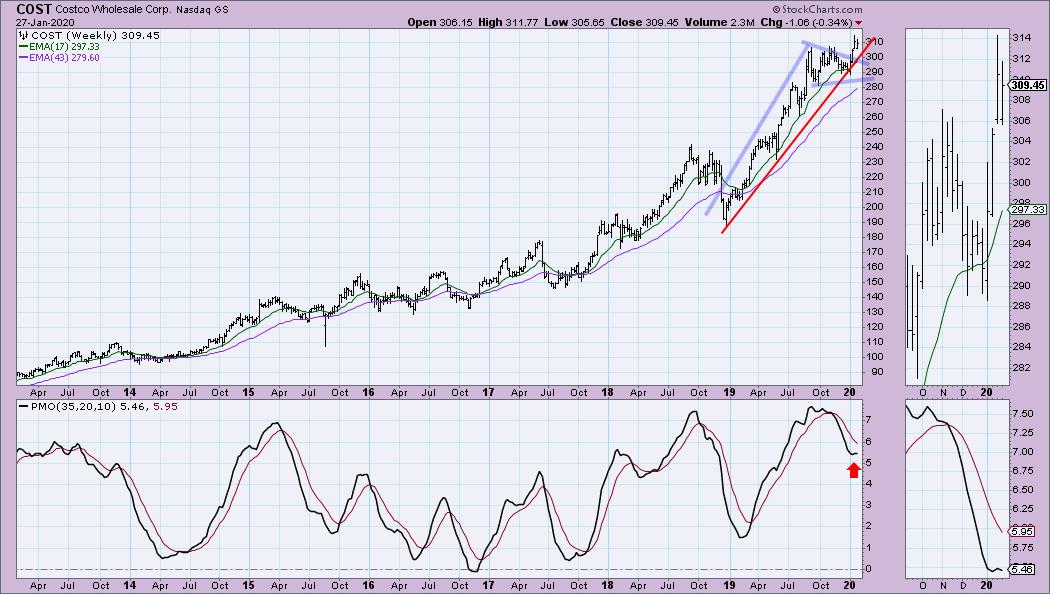Click the "Low 305.65" value
The width and height of the screenshot is (1050, 594).
click(x=574, y=22)
